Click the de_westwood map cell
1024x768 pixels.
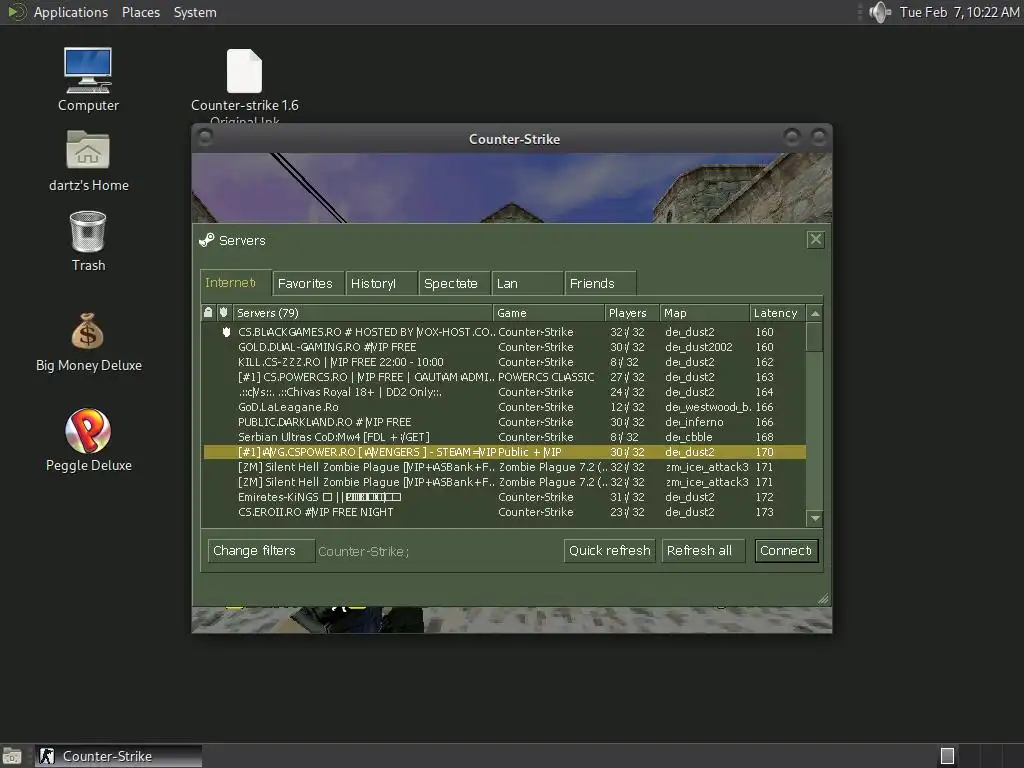click(x=708, y=407)
